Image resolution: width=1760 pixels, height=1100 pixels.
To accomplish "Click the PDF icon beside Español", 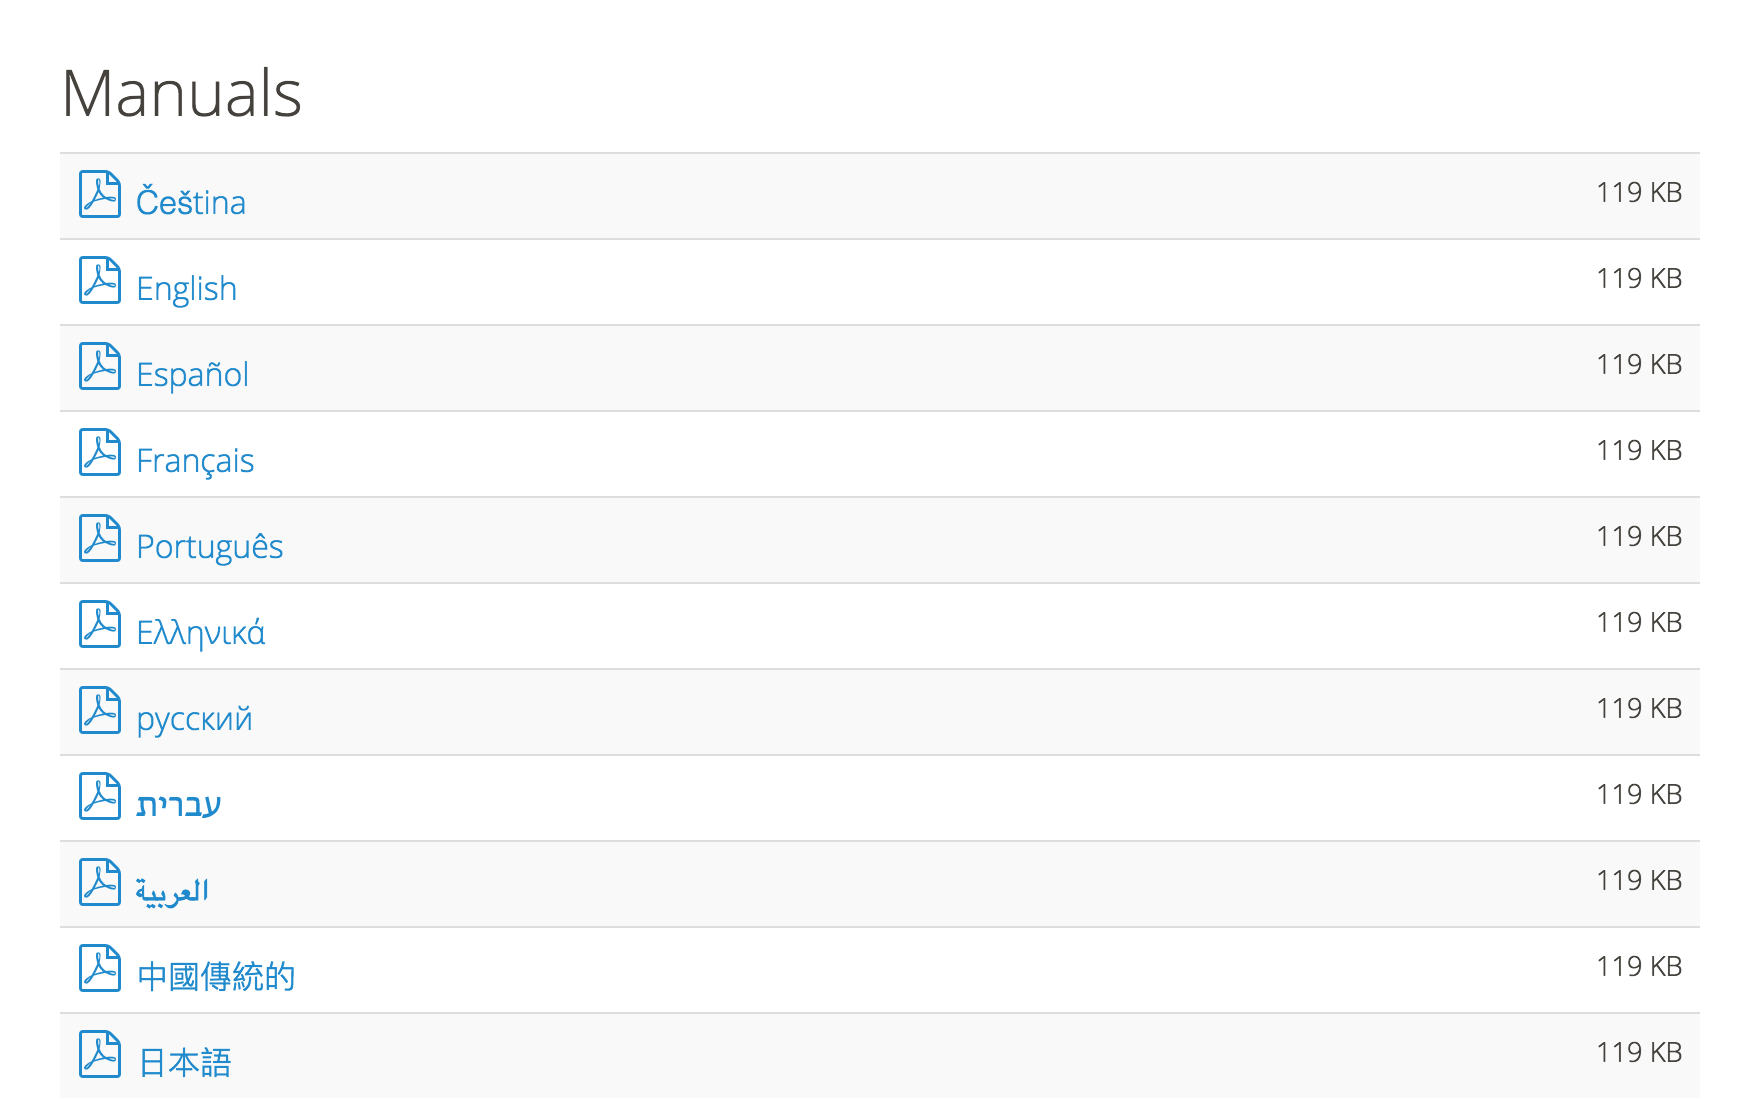I will [100, 366].
